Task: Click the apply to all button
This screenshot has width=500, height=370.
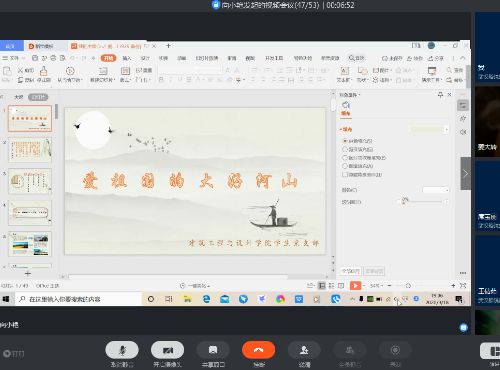Action: [350, 271]
